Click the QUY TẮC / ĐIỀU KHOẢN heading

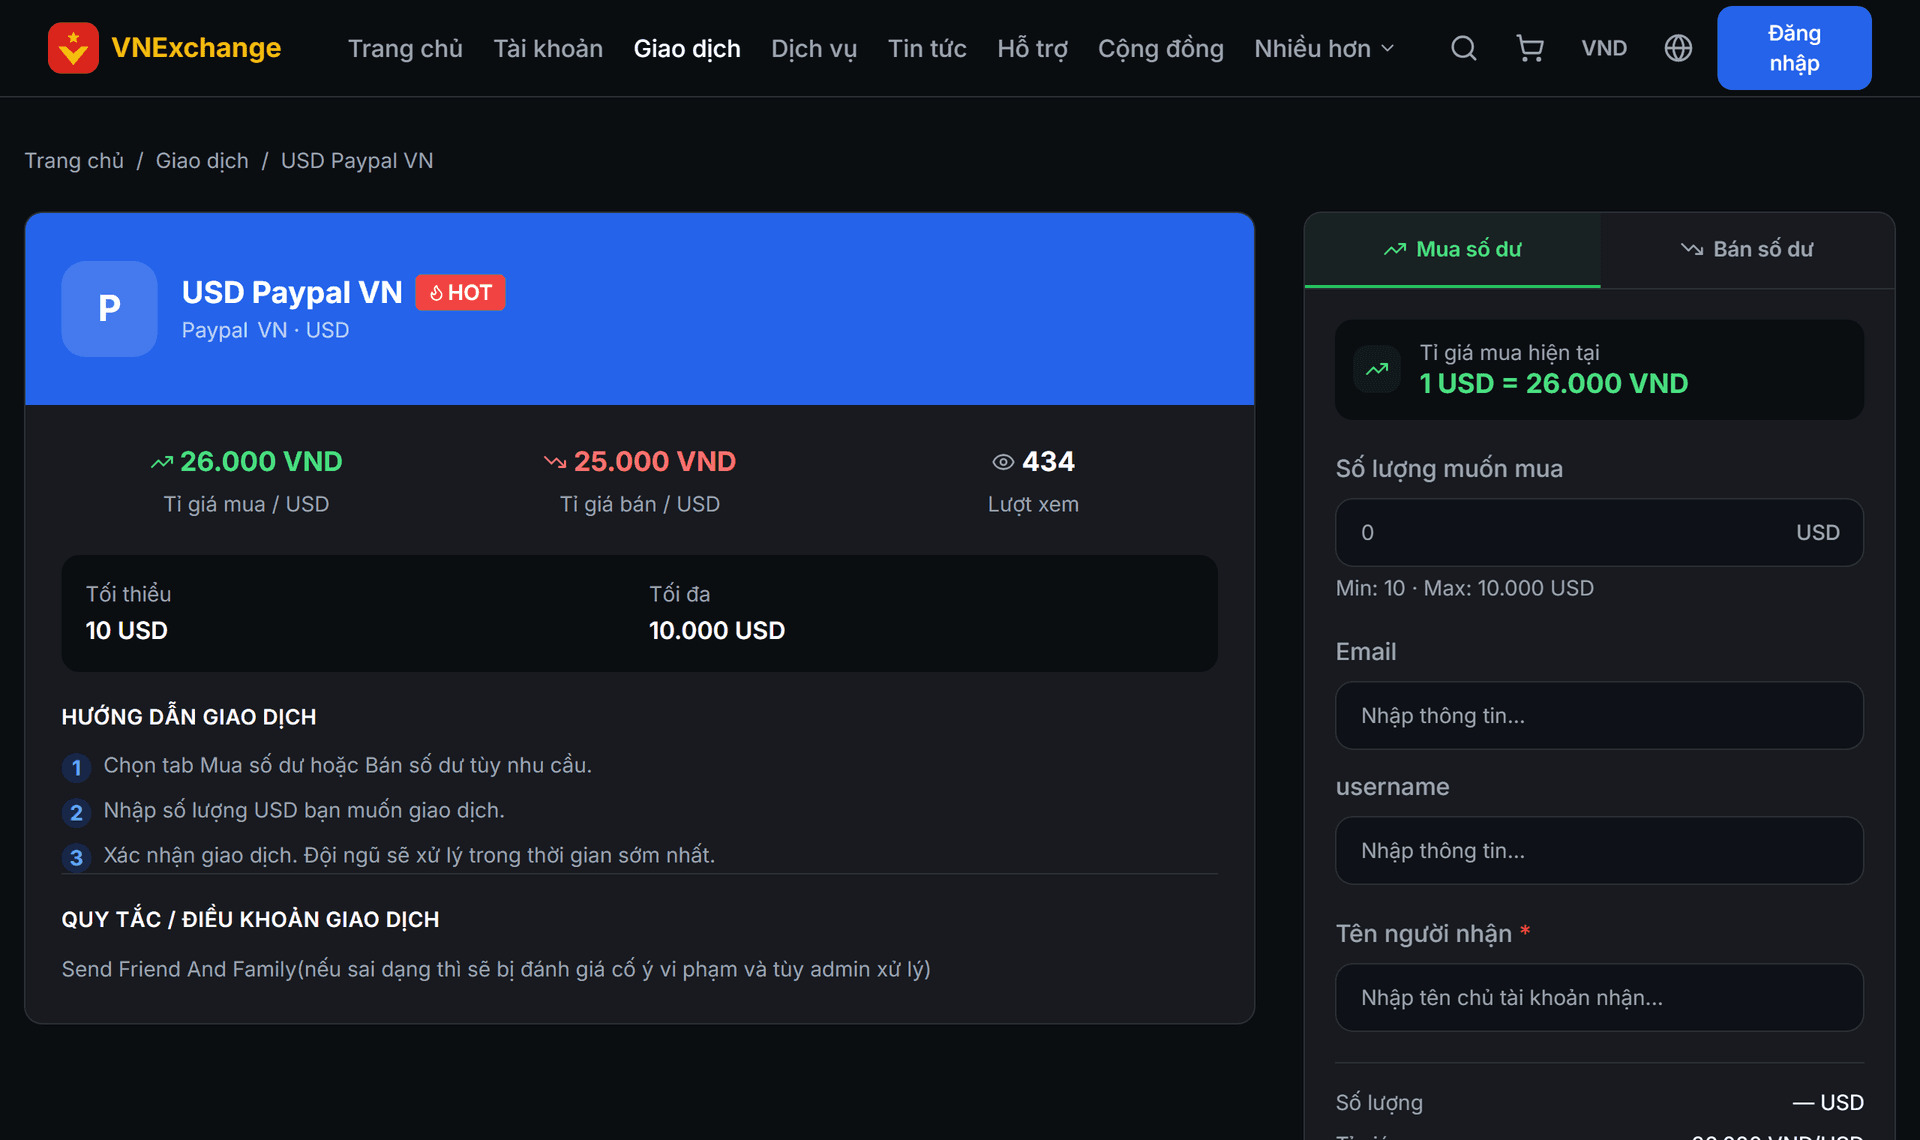click(250, 920)
